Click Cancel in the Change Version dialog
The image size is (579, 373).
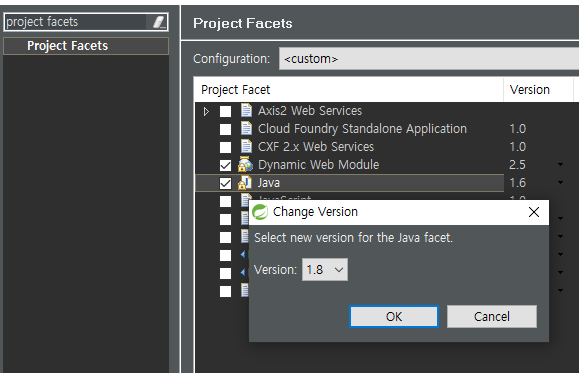pyautogui.click(x=492, y=316)
